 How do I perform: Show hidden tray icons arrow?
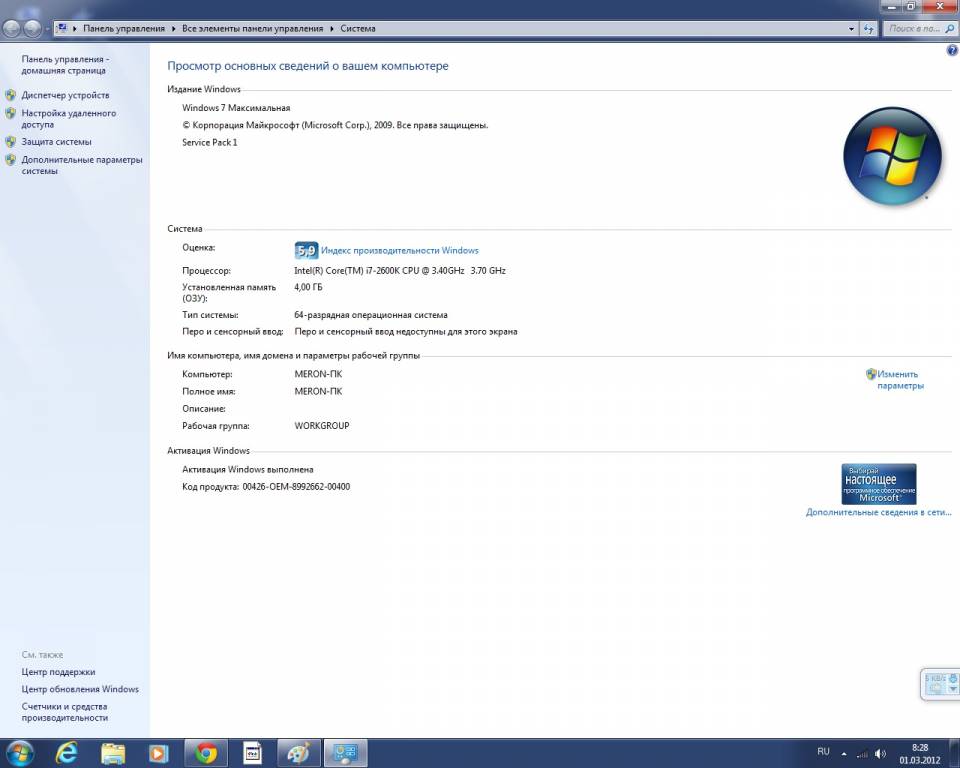pyautogui.click(x=844, y=753)
